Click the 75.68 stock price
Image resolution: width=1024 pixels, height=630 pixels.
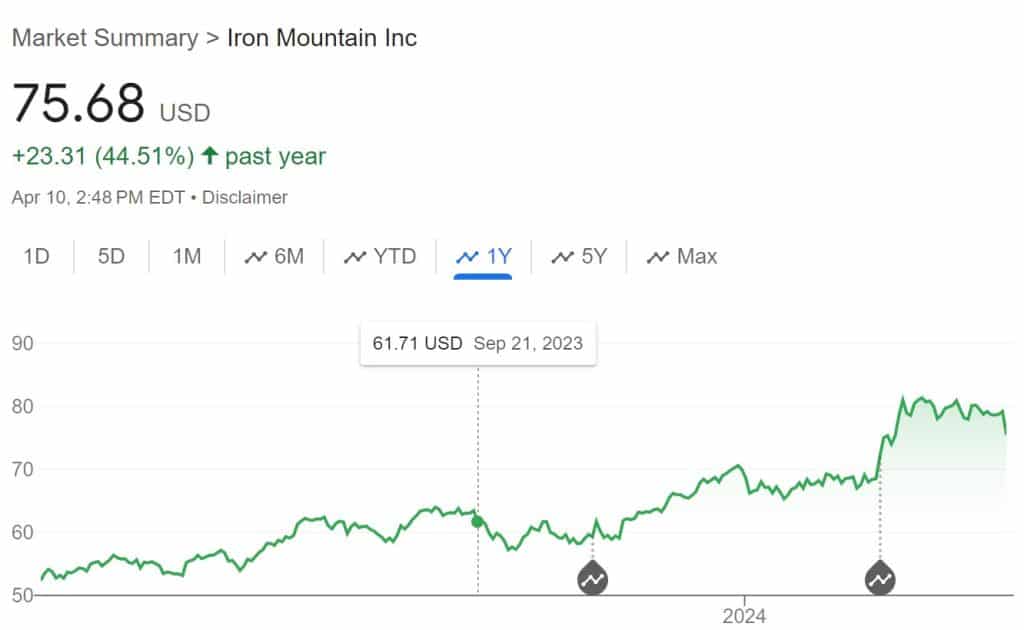tap(79, 102)
